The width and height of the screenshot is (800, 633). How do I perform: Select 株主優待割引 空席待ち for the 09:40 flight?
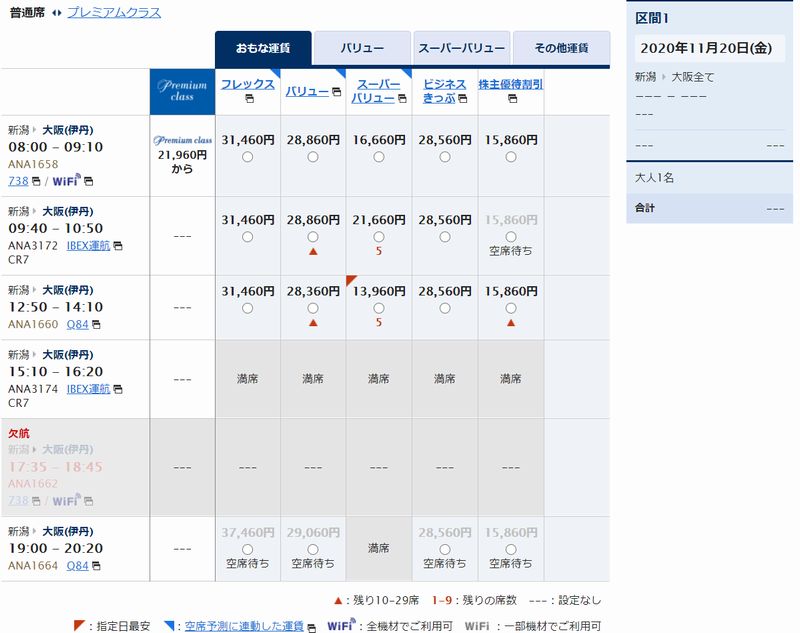tap(511, 237)
